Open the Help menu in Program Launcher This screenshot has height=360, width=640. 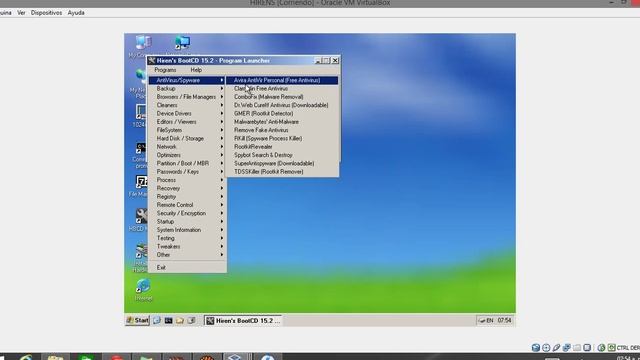196,70
